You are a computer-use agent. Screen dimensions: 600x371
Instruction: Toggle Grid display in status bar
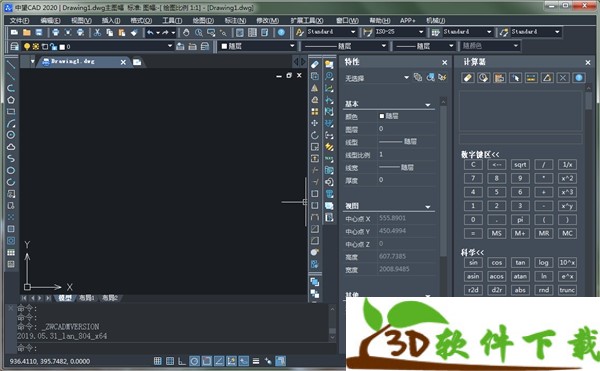point(170,361)
